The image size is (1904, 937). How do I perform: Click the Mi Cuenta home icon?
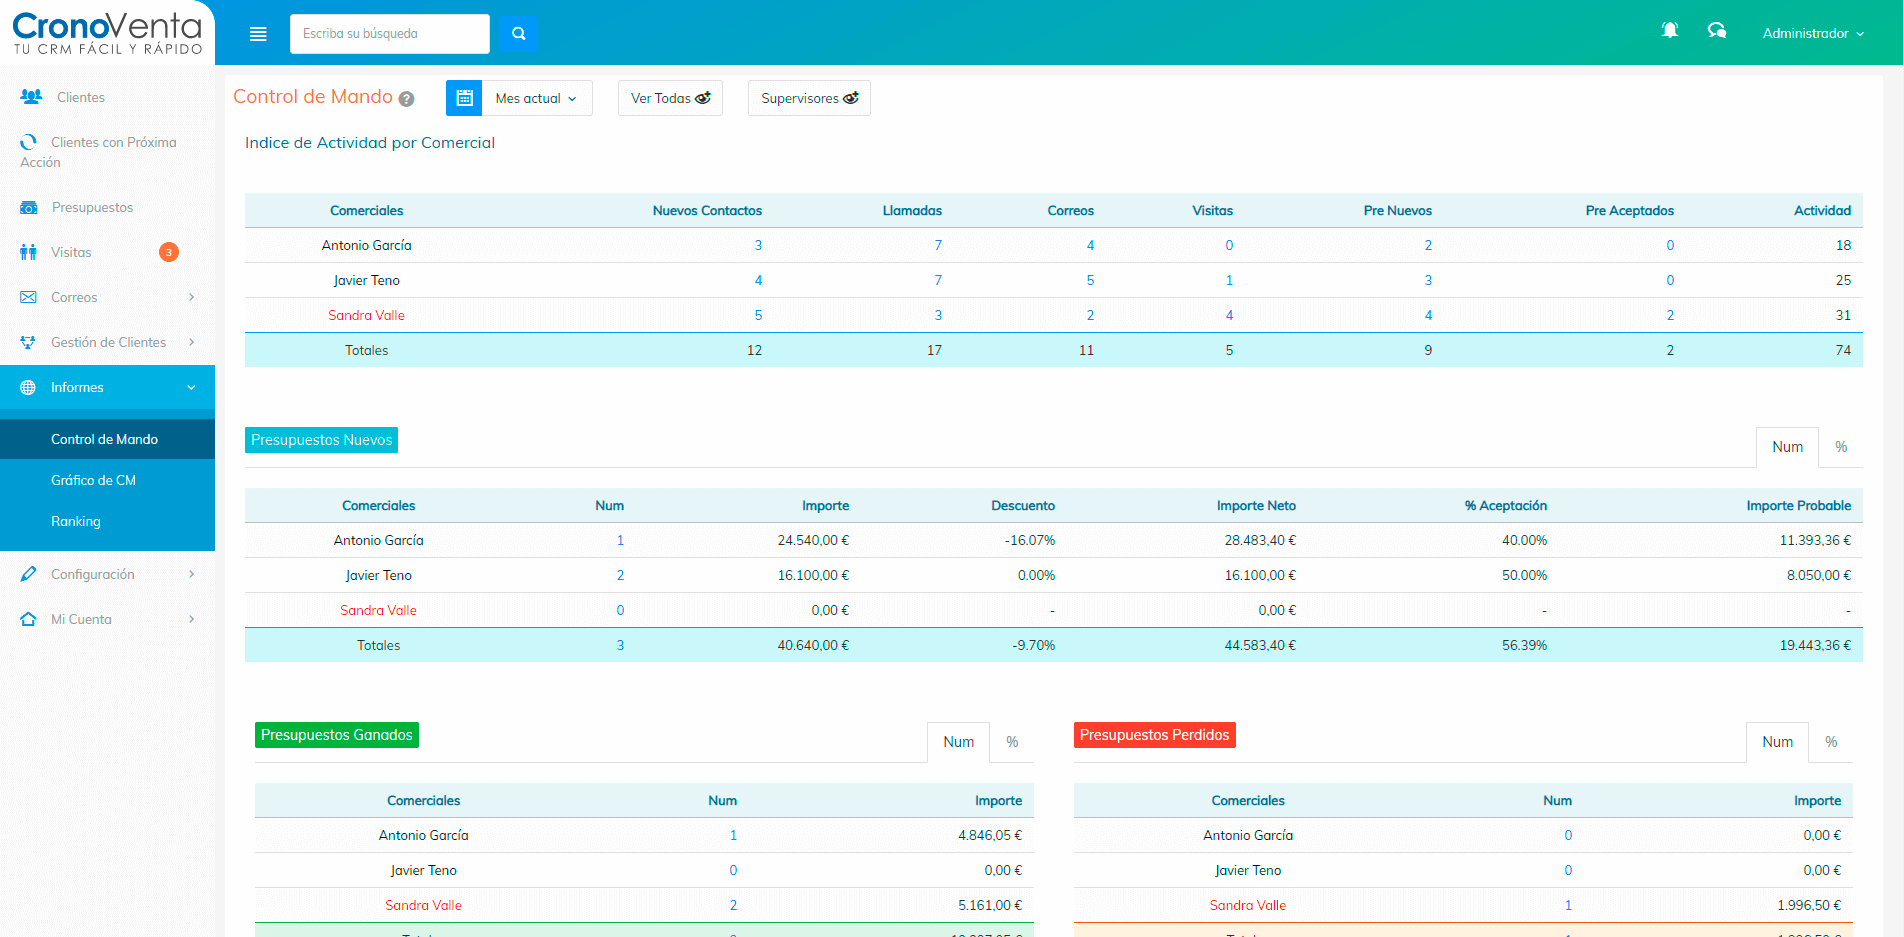[28, 619]
